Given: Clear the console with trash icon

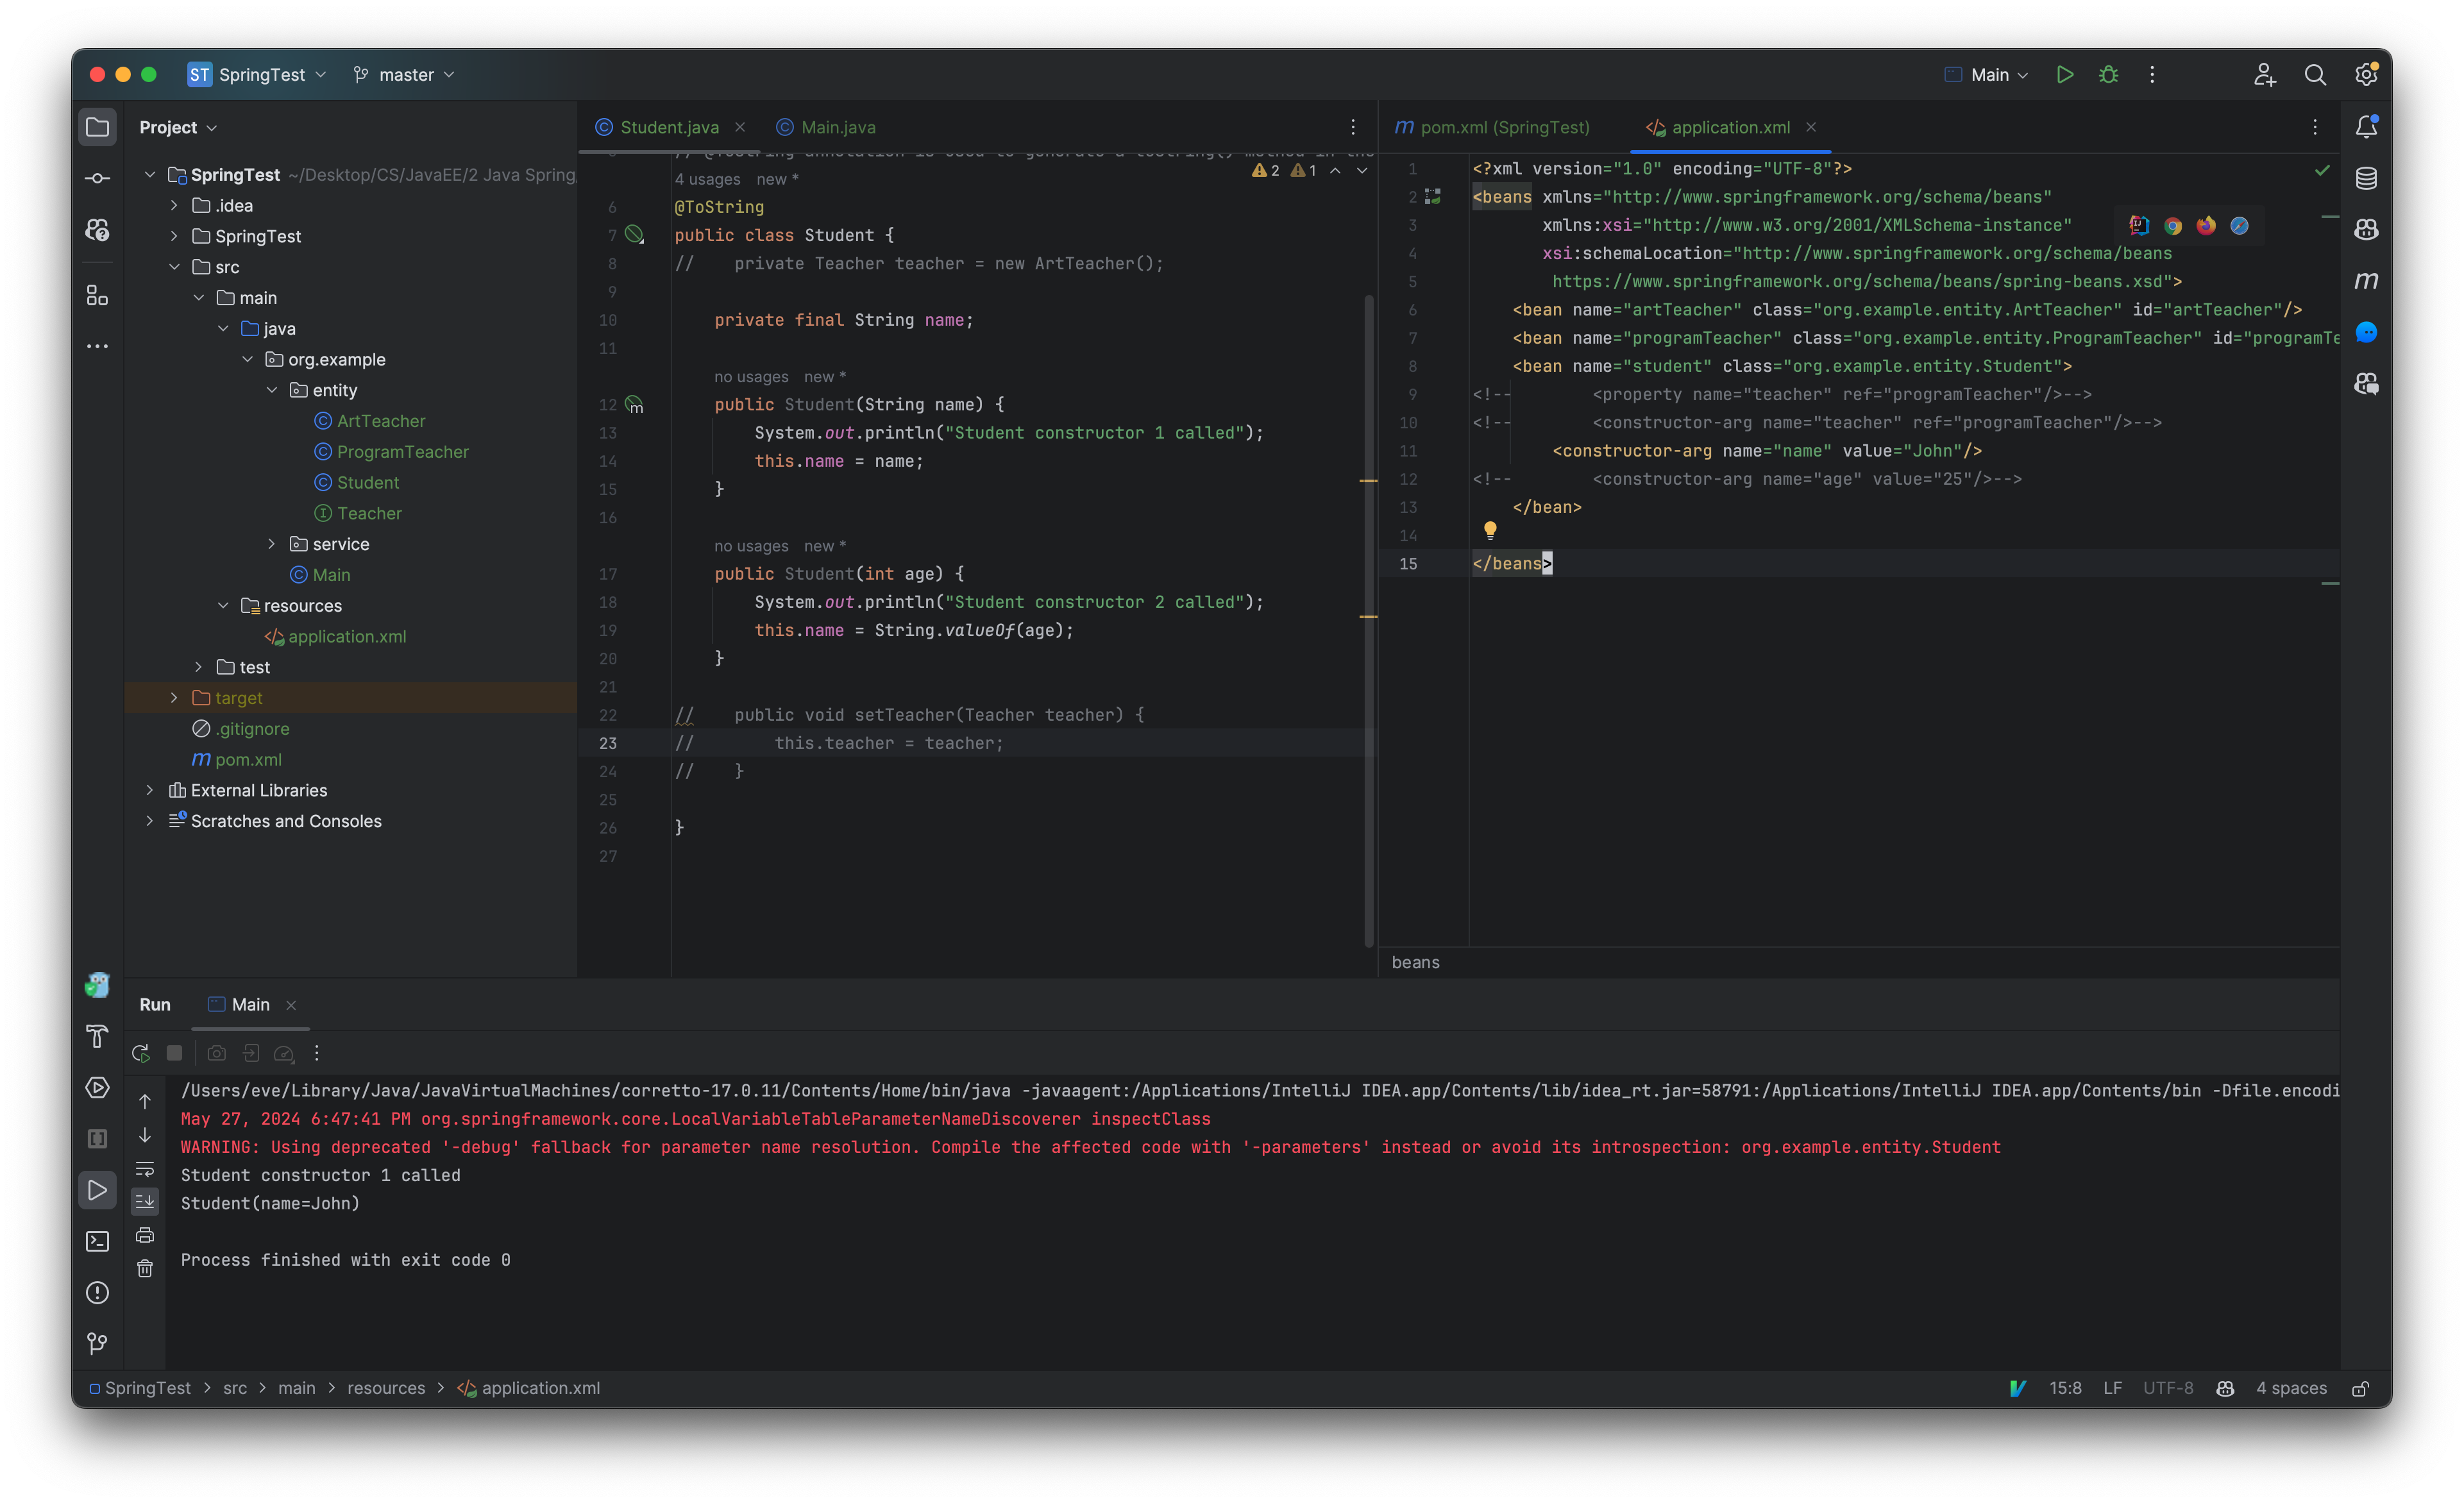Looking at the screenshot, I should tap(145, 1268).
